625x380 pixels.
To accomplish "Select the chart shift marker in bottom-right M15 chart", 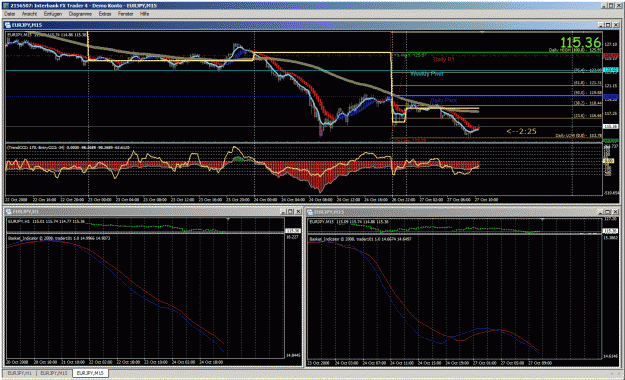I will pyautogui.click(x=542, y=220).
